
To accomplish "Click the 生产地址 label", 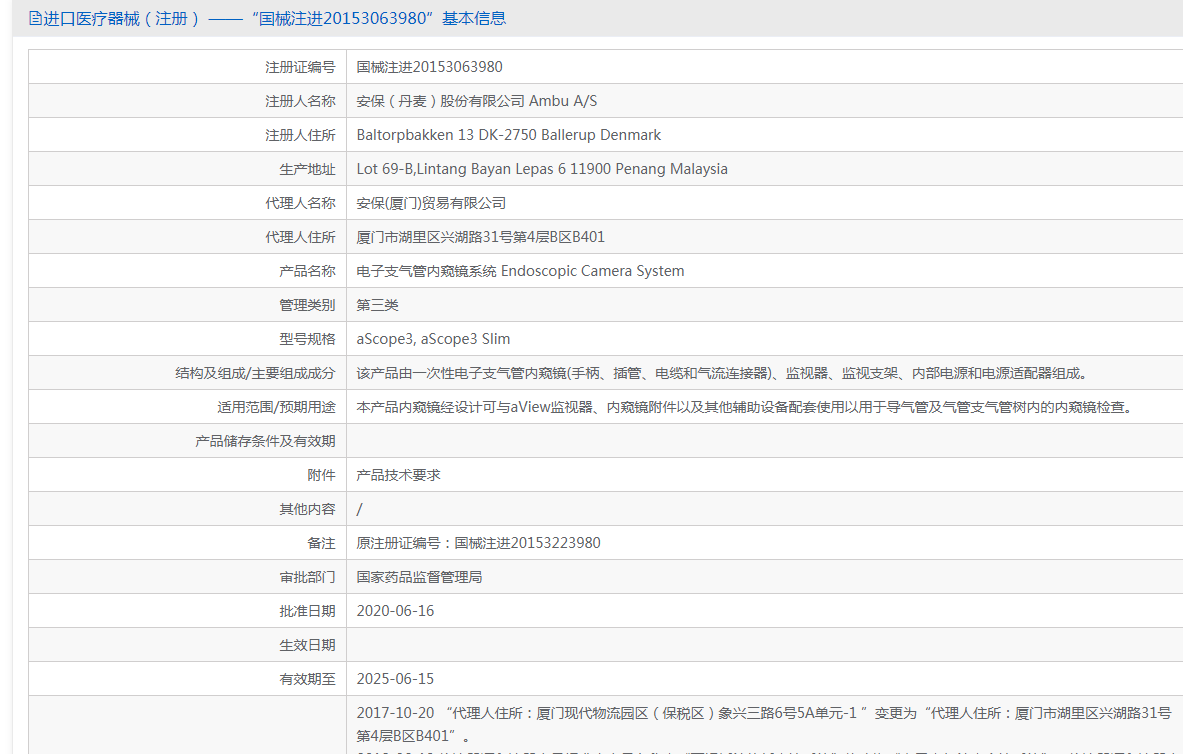I will (307, 169).
